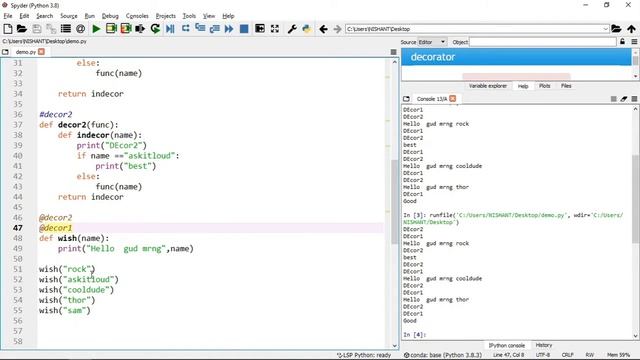
Task: Open console pane options hamburger menu
Action: tap(634, 99)
